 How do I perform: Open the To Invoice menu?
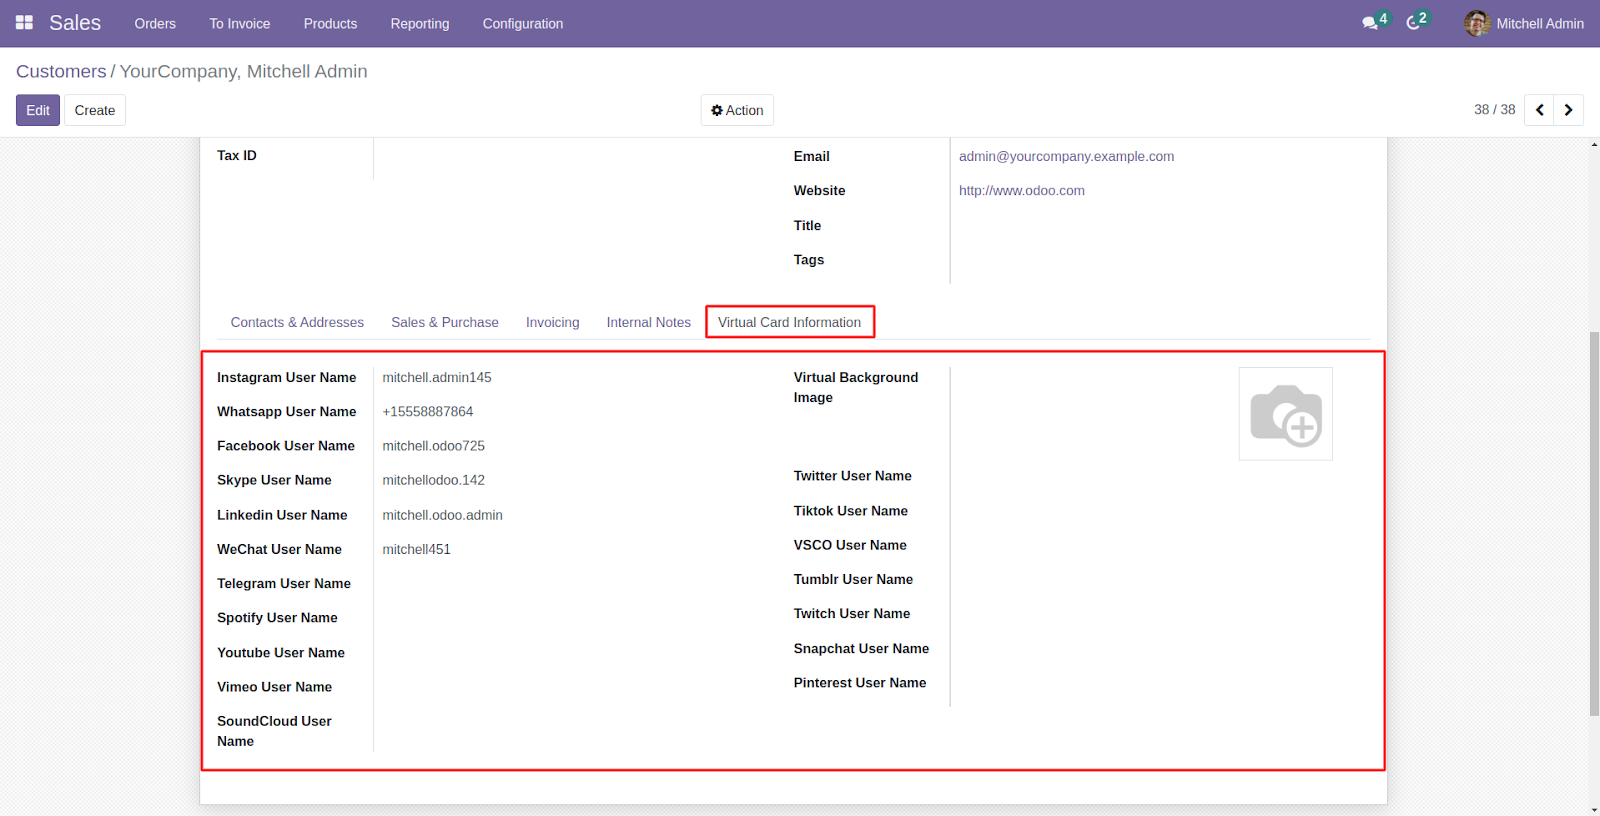pyautogui.click(x=239, y=24)
